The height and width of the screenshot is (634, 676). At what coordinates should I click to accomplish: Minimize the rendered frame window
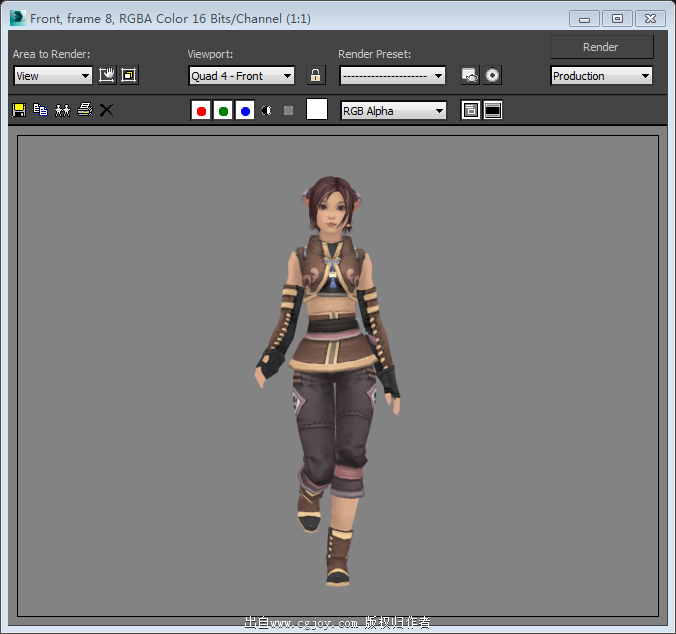[584, 19]
